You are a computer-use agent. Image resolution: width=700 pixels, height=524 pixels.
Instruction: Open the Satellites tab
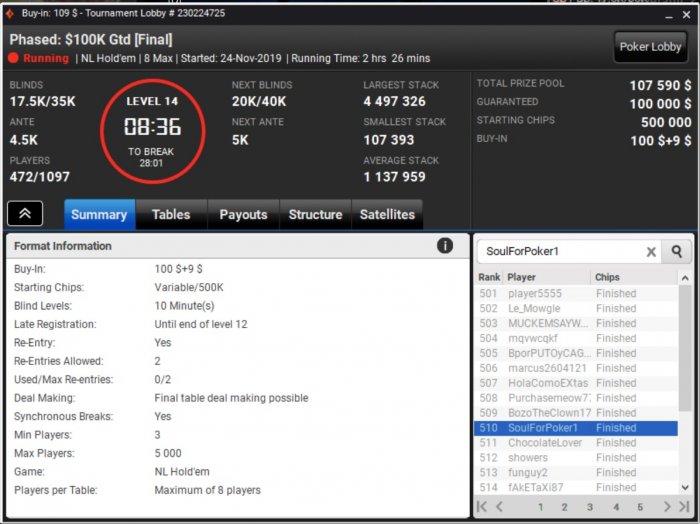(387, 215)
